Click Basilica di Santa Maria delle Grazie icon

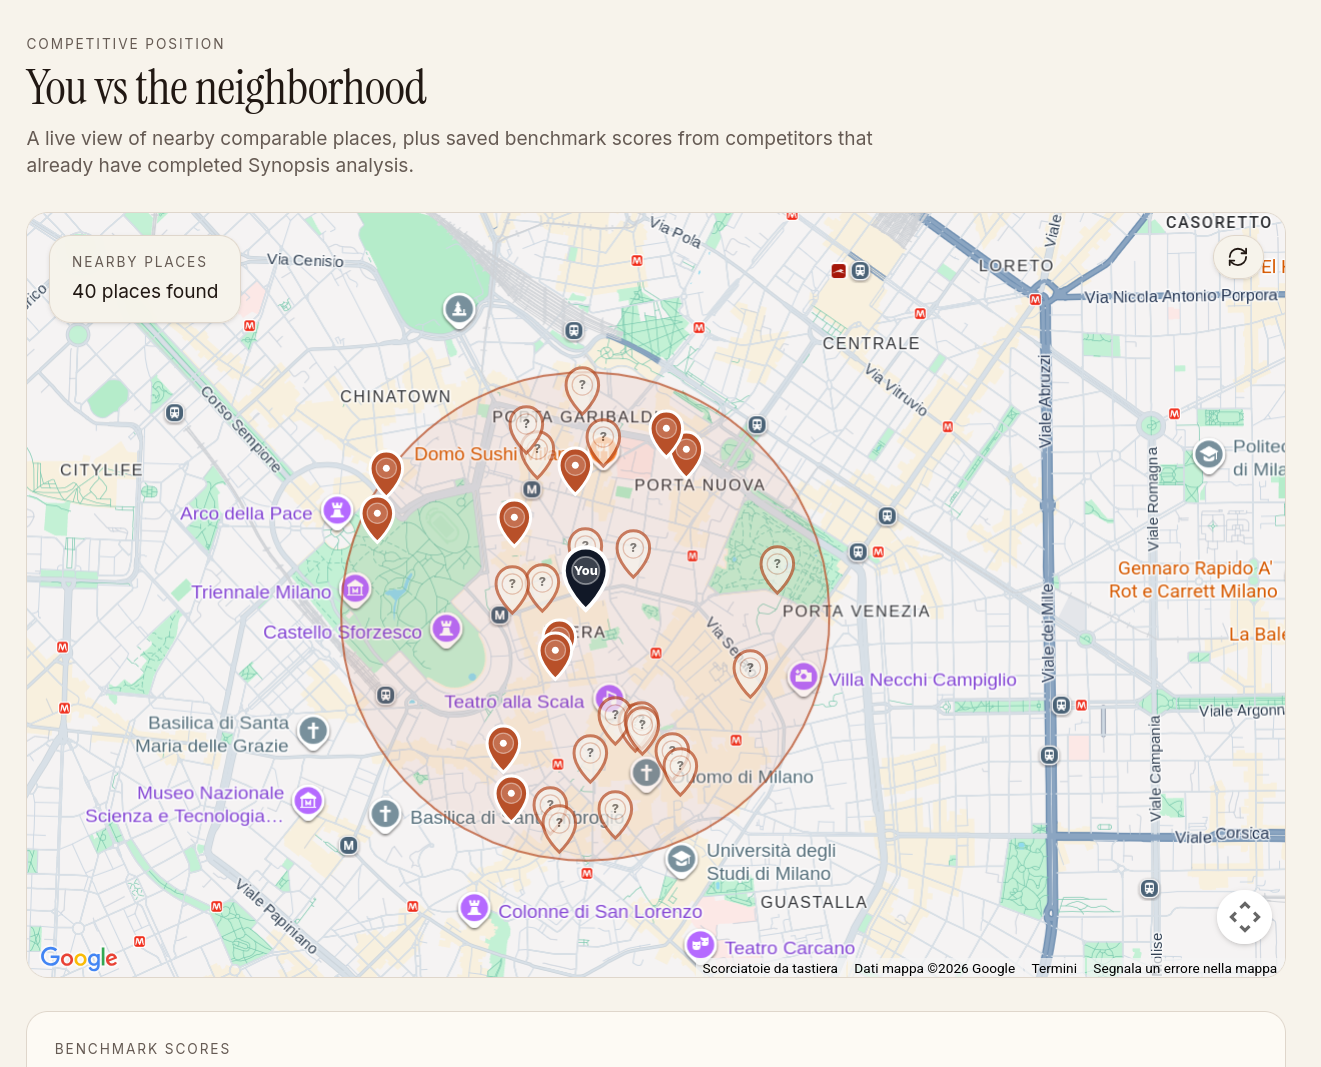coord(313,731)
